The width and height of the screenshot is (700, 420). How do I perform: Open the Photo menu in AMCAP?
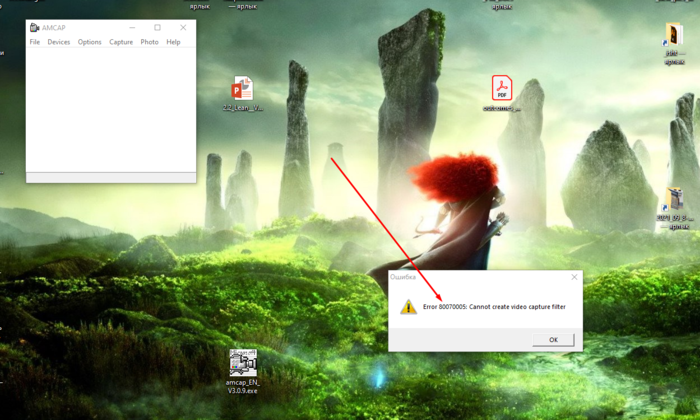pos(149,42)
